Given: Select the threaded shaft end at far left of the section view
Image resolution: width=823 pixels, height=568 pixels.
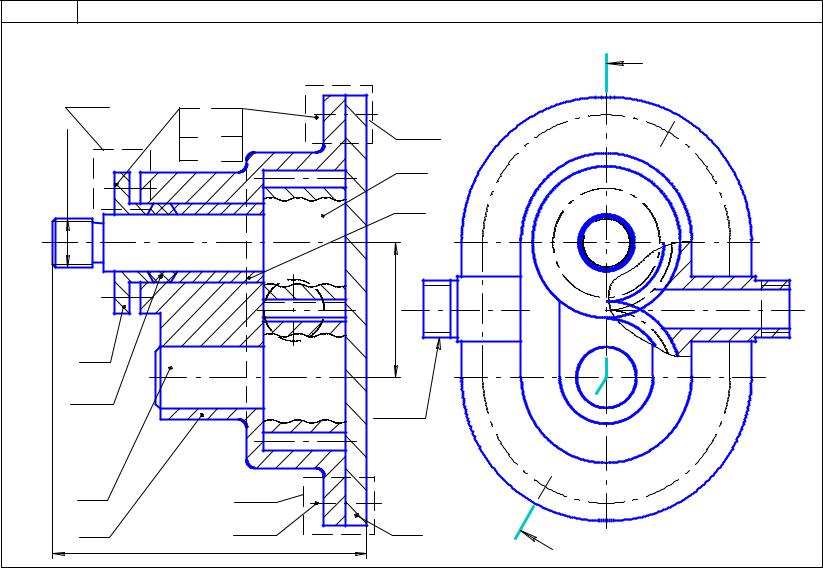Looking at the screenshot, I should [73, 243].
